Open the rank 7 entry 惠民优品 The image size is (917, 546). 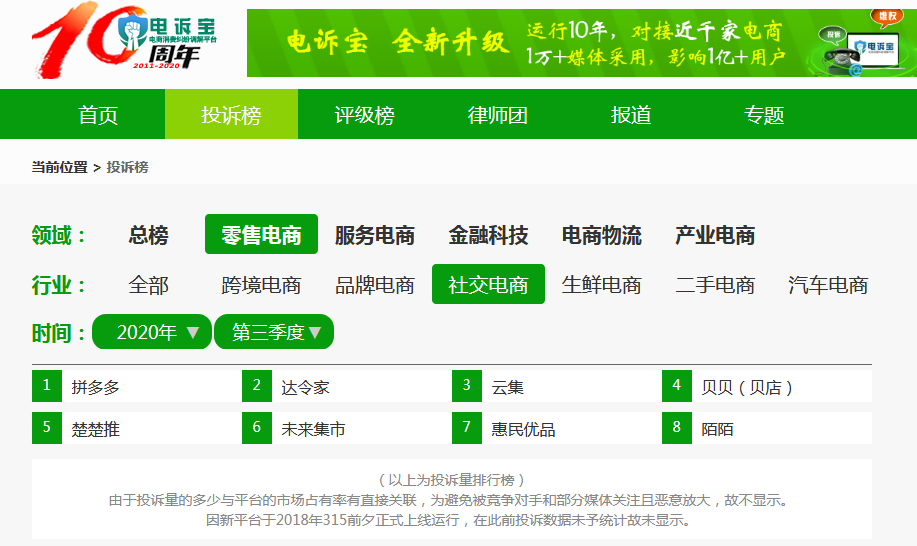point(523,429)
